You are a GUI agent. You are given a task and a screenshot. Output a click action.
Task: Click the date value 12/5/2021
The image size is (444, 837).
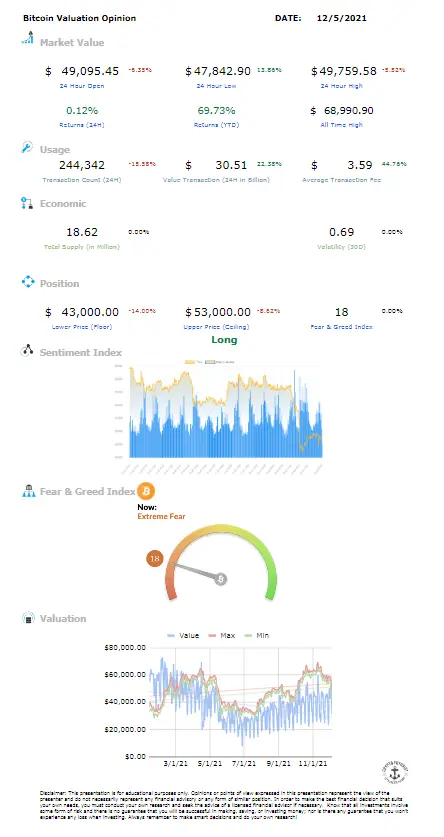coord(342,18)
